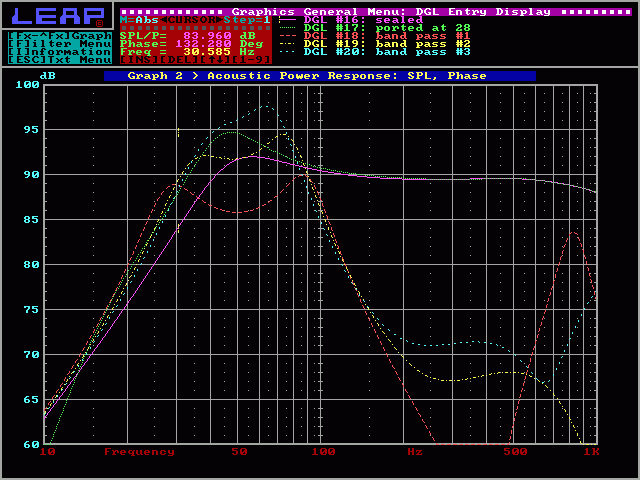Viewport: 640px width, 480px height.
Task: Click the red band pass #1 peak near 1K
Action: click(574, 233)
